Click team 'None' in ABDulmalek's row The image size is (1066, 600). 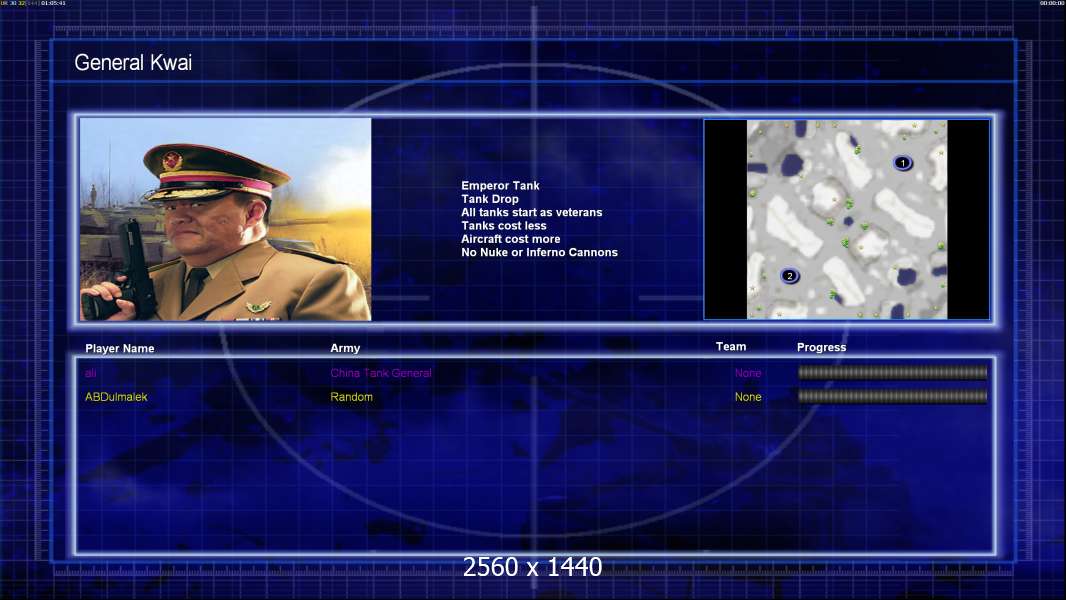tap(748, 397)
